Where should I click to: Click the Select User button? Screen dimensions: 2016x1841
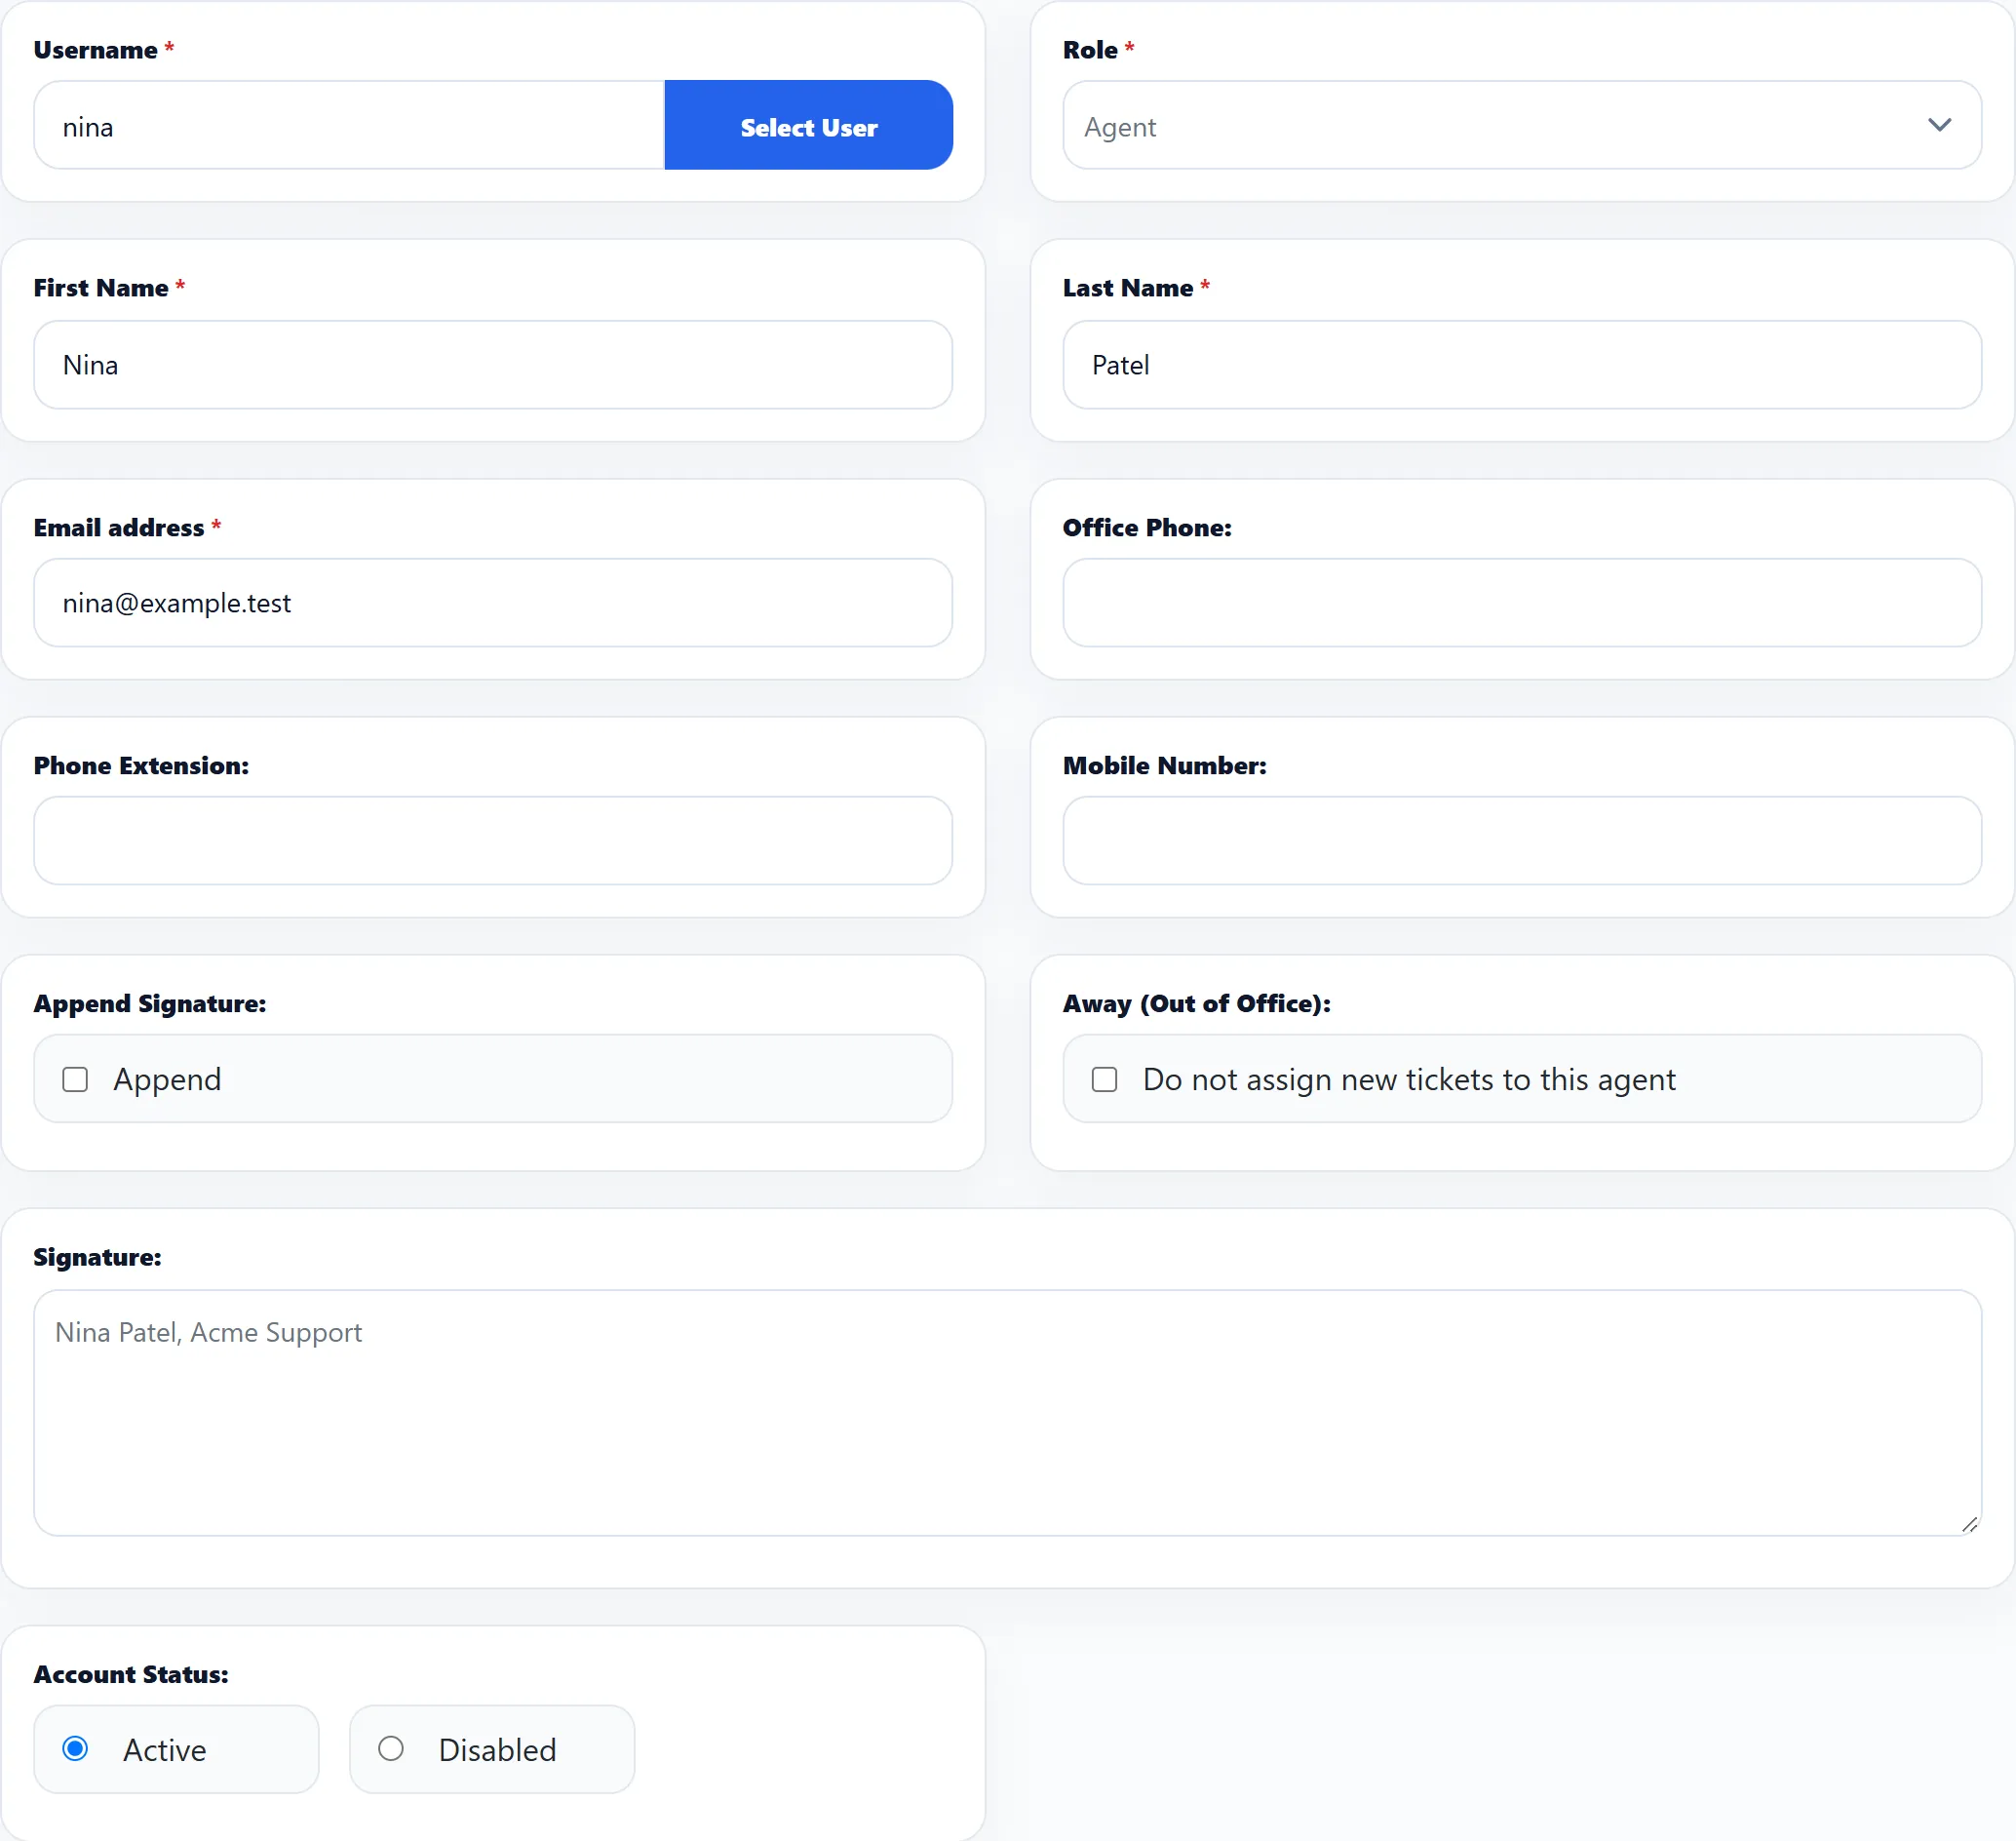tap(808, 125)
